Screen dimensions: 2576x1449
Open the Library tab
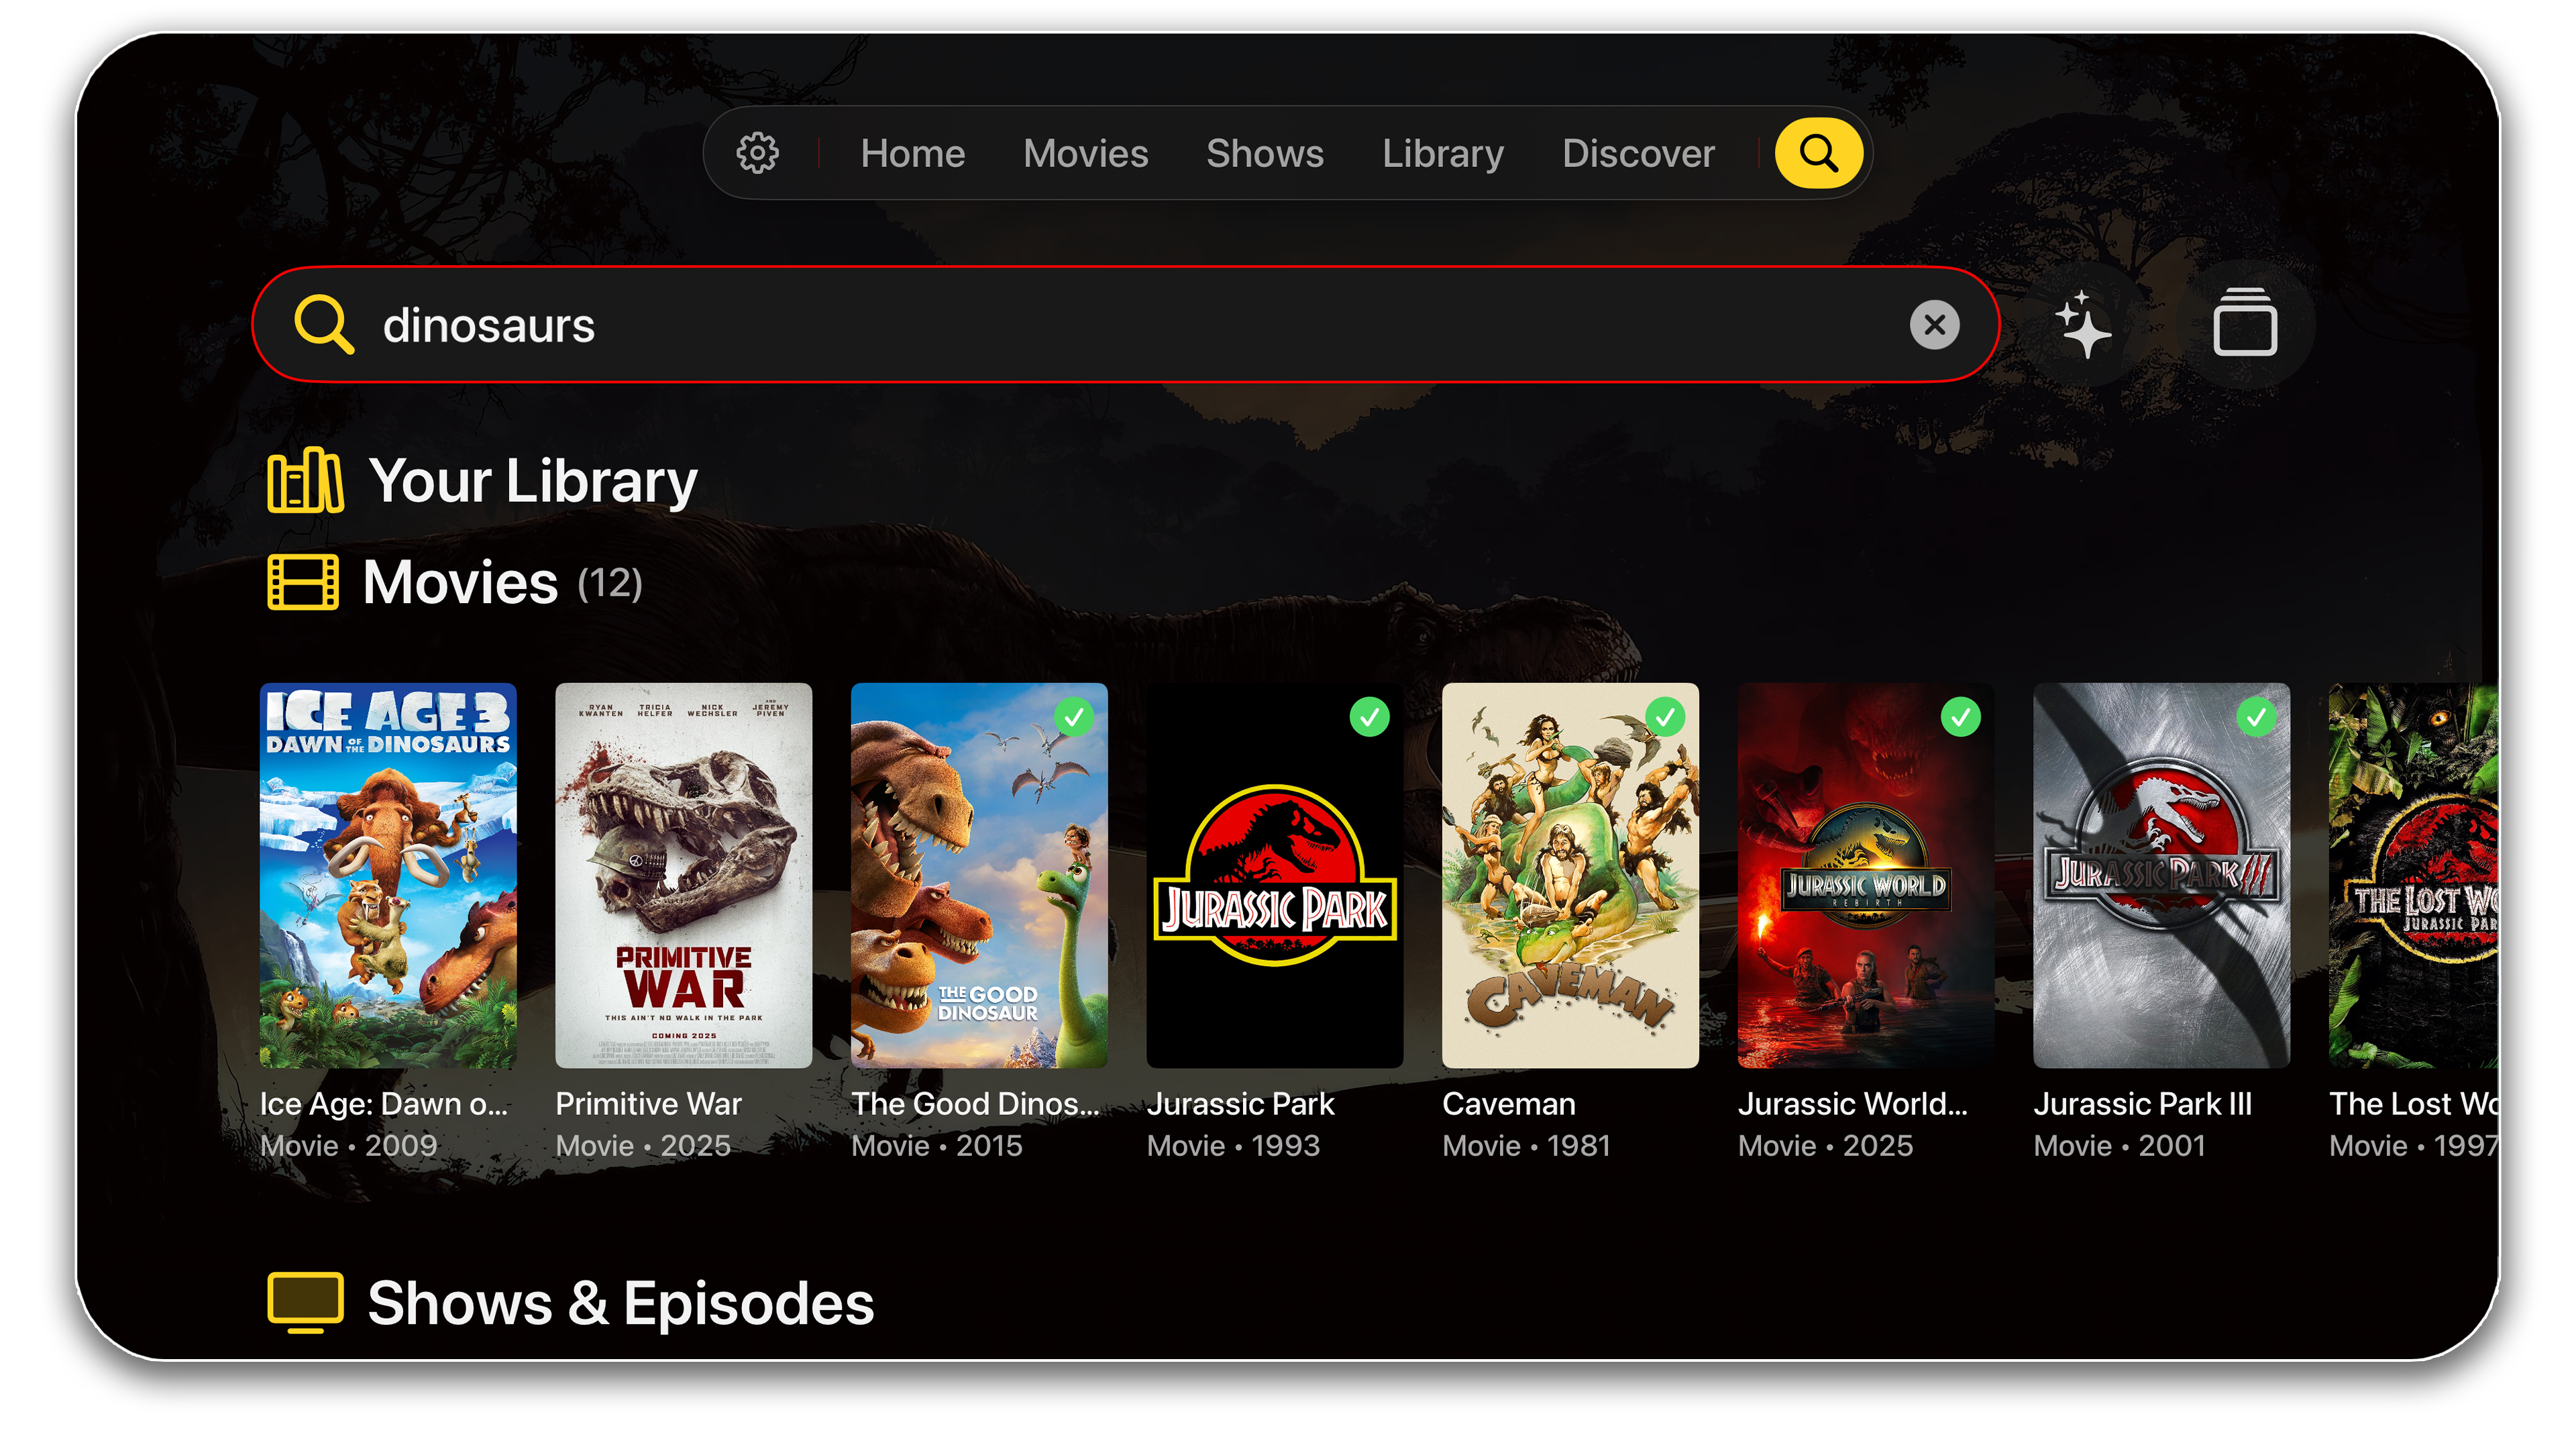click(1442, 153)
